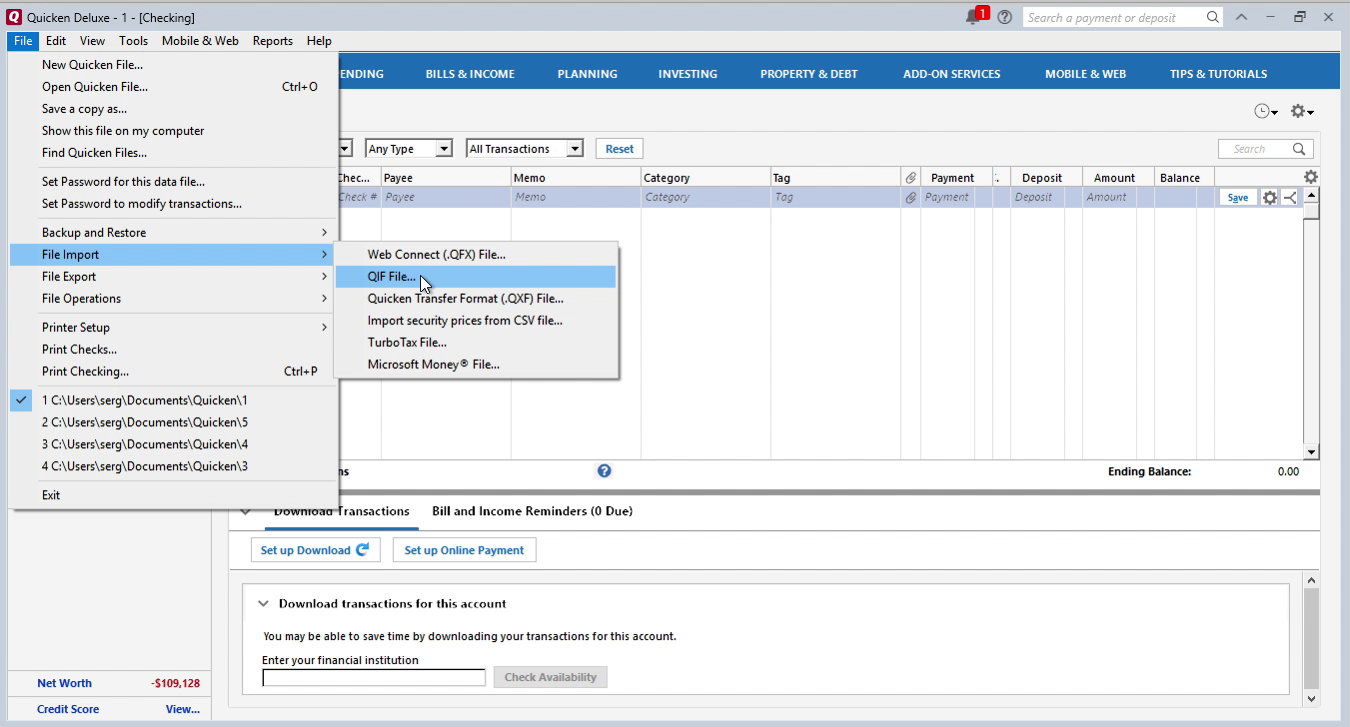Viewport: 1350px width, 727px height.
Task: Click the bottom panel scrollbar down arrow
Action: pyautogui.click(x=1311, y=699)
